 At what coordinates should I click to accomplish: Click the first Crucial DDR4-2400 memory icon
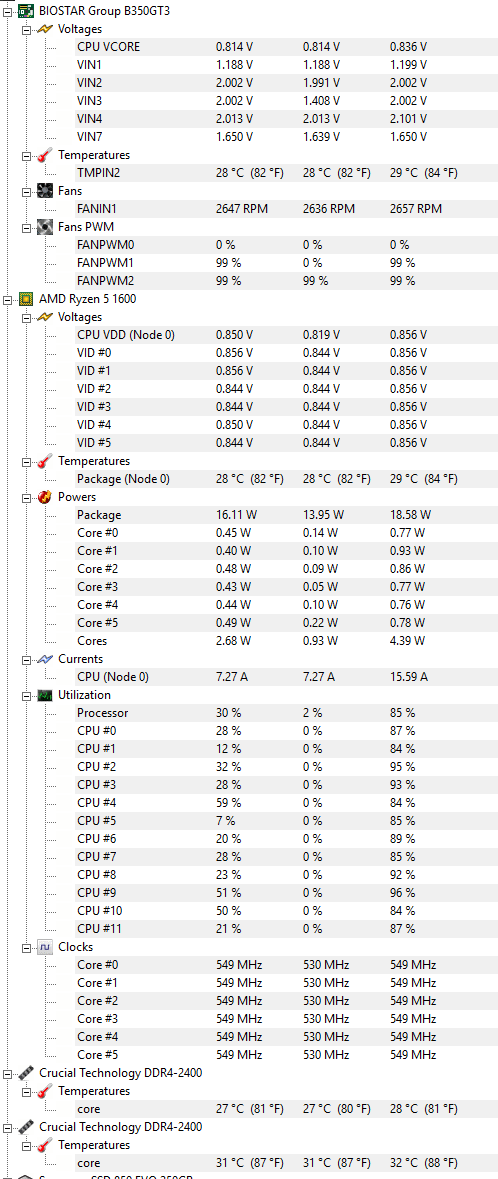coord(26,1073)
